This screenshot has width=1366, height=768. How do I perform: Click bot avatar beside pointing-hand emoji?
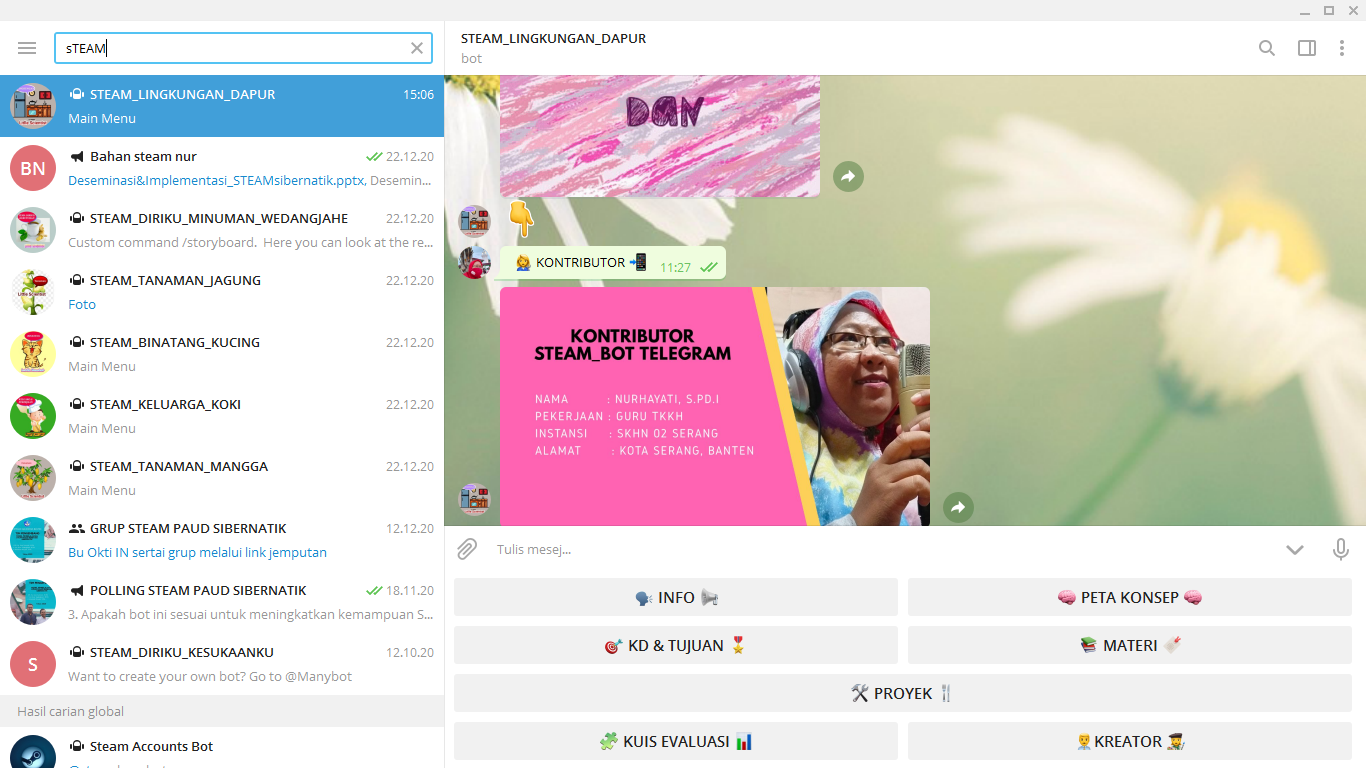474,222
